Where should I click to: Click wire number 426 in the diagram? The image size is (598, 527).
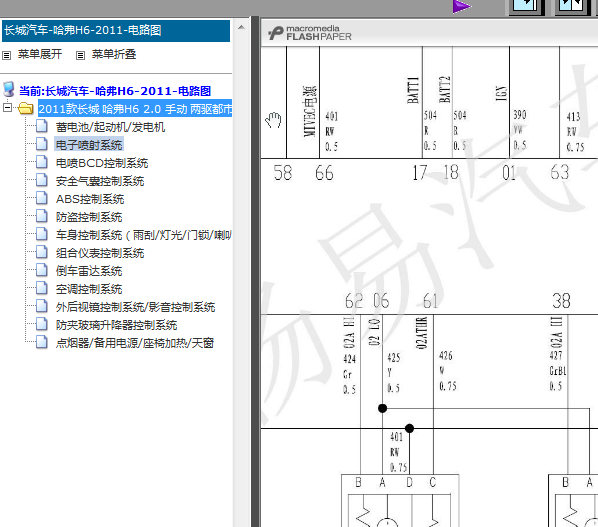[x=446, y=356]
